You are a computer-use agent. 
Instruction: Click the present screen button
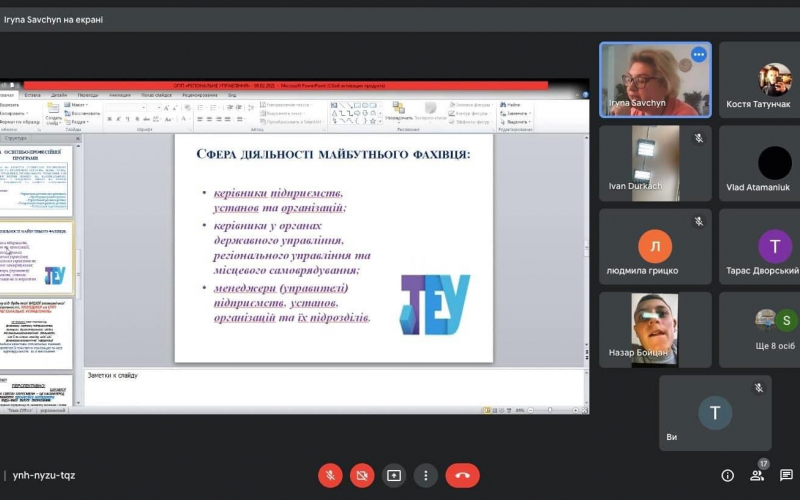[394, 476]
